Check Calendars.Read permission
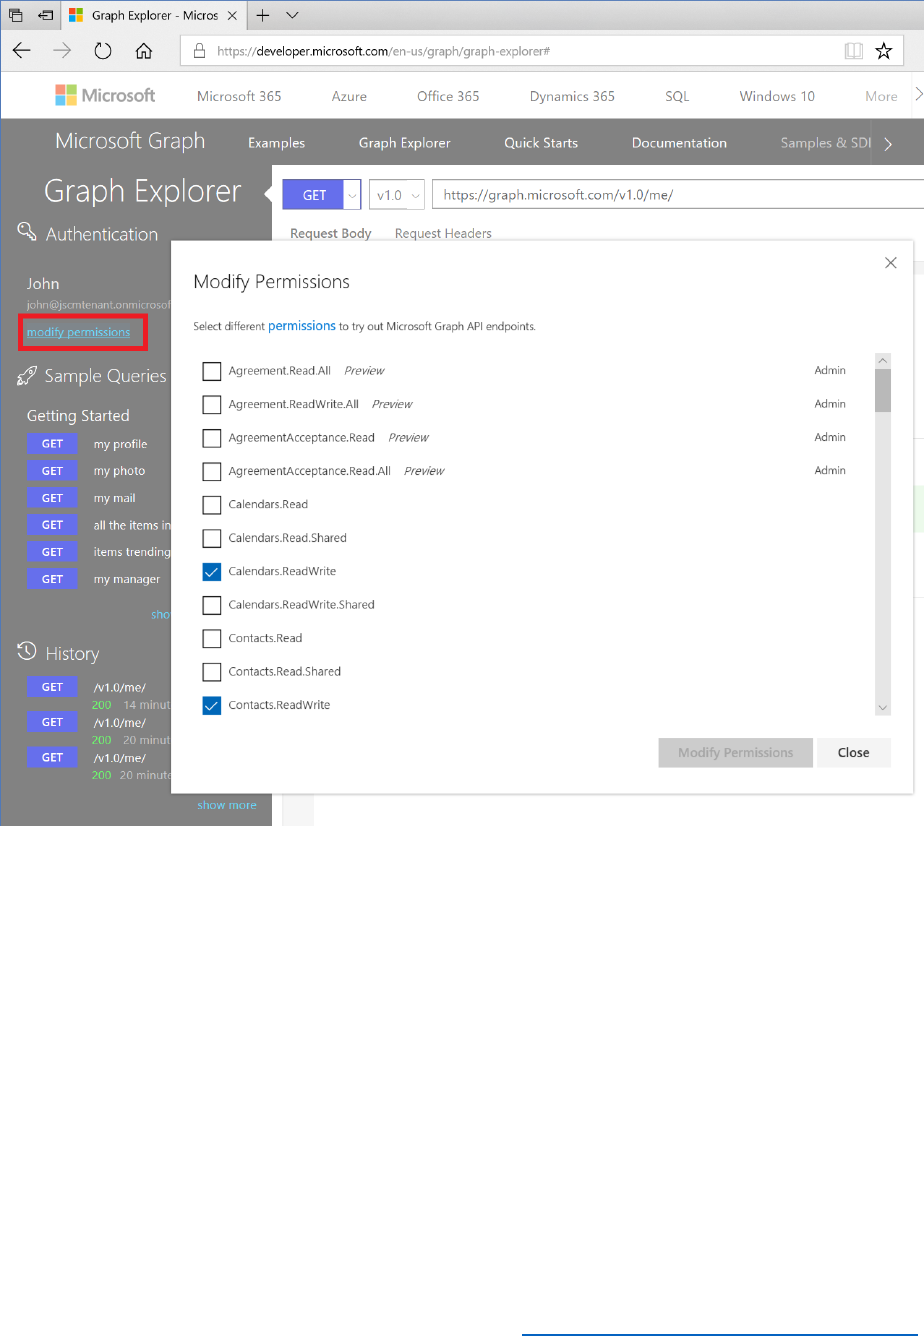Image resolution: width=924 pixels, height=1336 pixels. tap(212, 505)
